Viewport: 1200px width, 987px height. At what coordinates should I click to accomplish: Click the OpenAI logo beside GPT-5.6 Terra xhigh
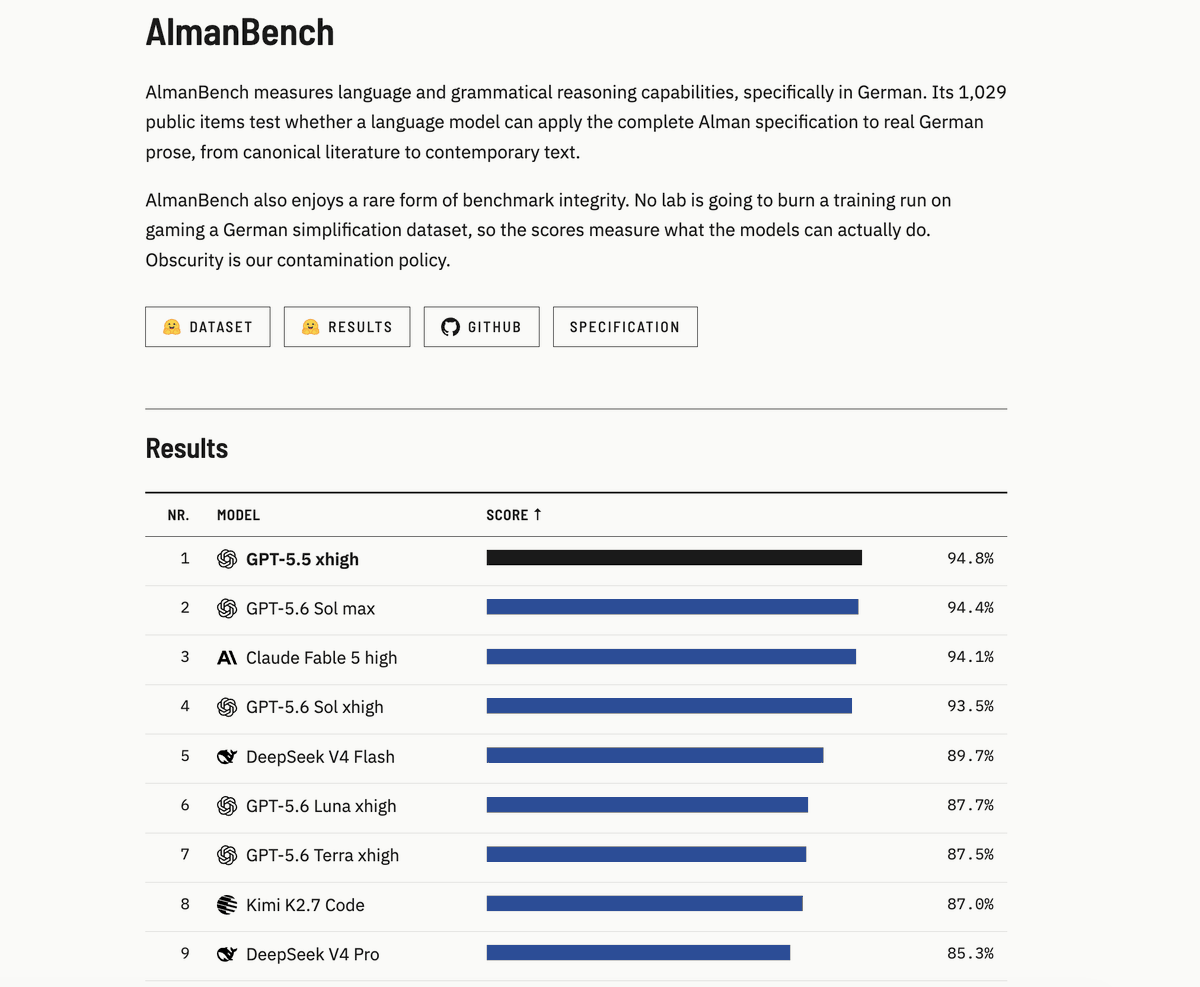[x=227, y=855]
